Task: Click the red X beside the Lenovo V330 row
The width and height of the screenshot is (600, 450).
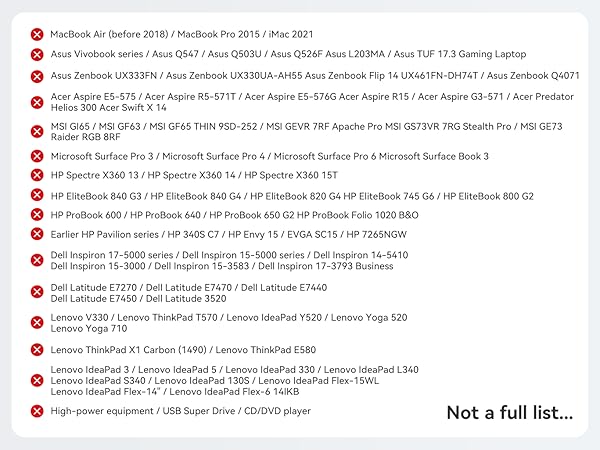Action: [37, 322]
